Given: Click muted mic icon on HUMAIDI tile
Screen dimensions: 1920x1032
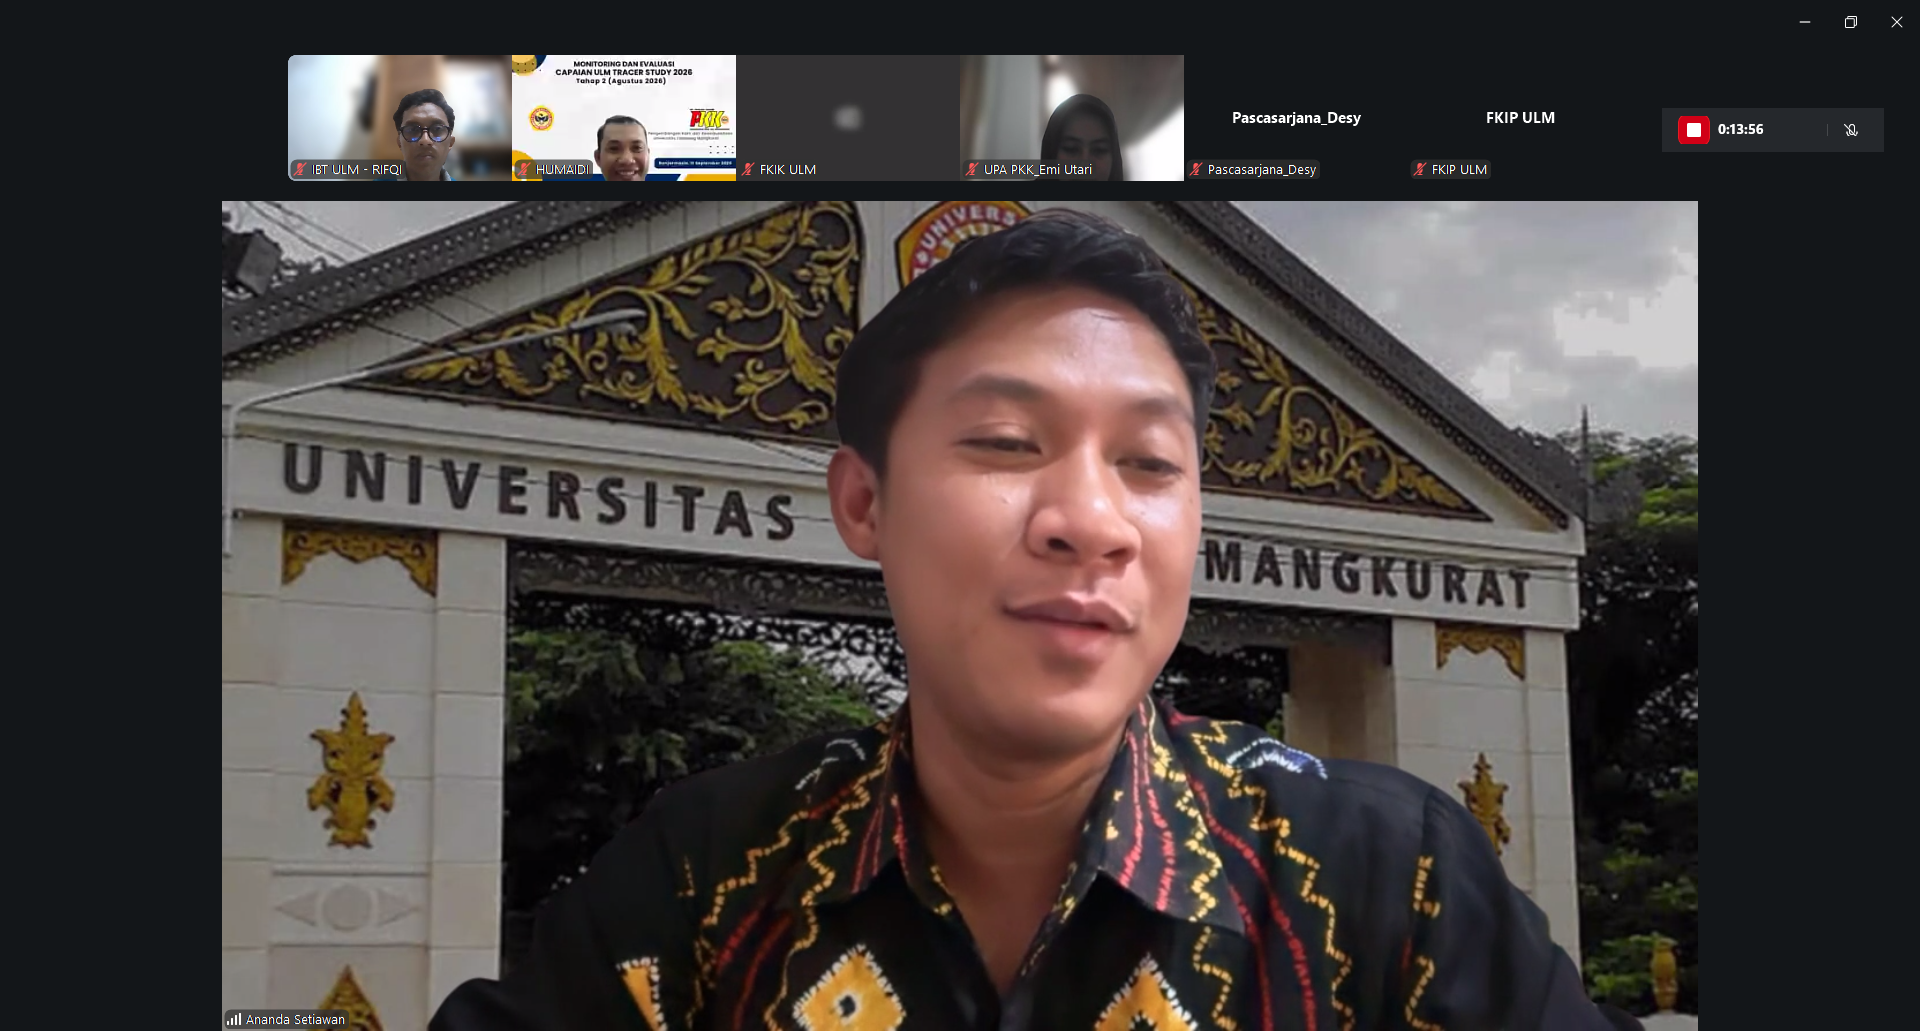Looking at the screenshot, I should [x=524, y=170].
